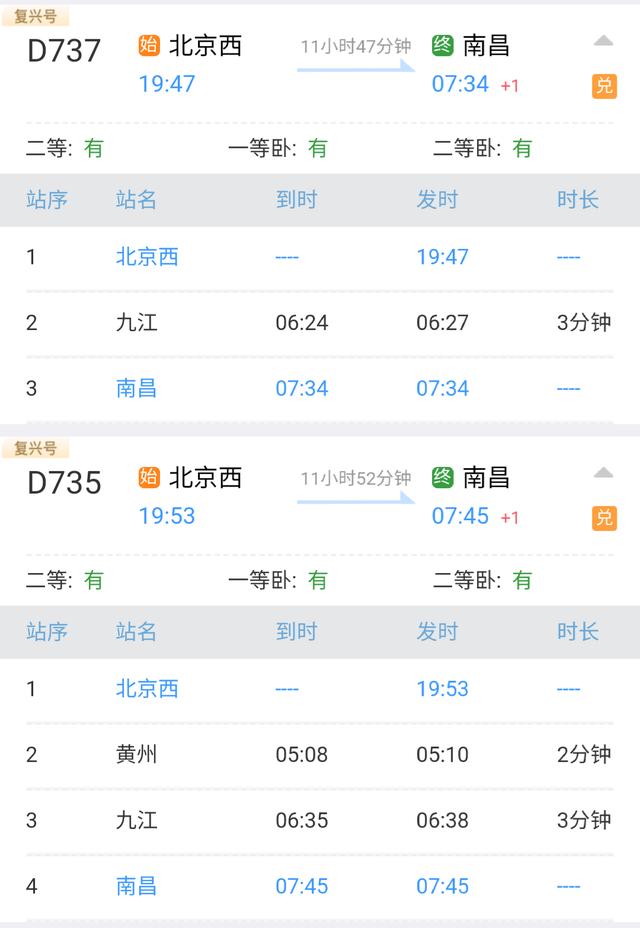Open 南昌 station in D735 stop list
This screenshot has height=928, width=640.
click(x=136, y=886)
